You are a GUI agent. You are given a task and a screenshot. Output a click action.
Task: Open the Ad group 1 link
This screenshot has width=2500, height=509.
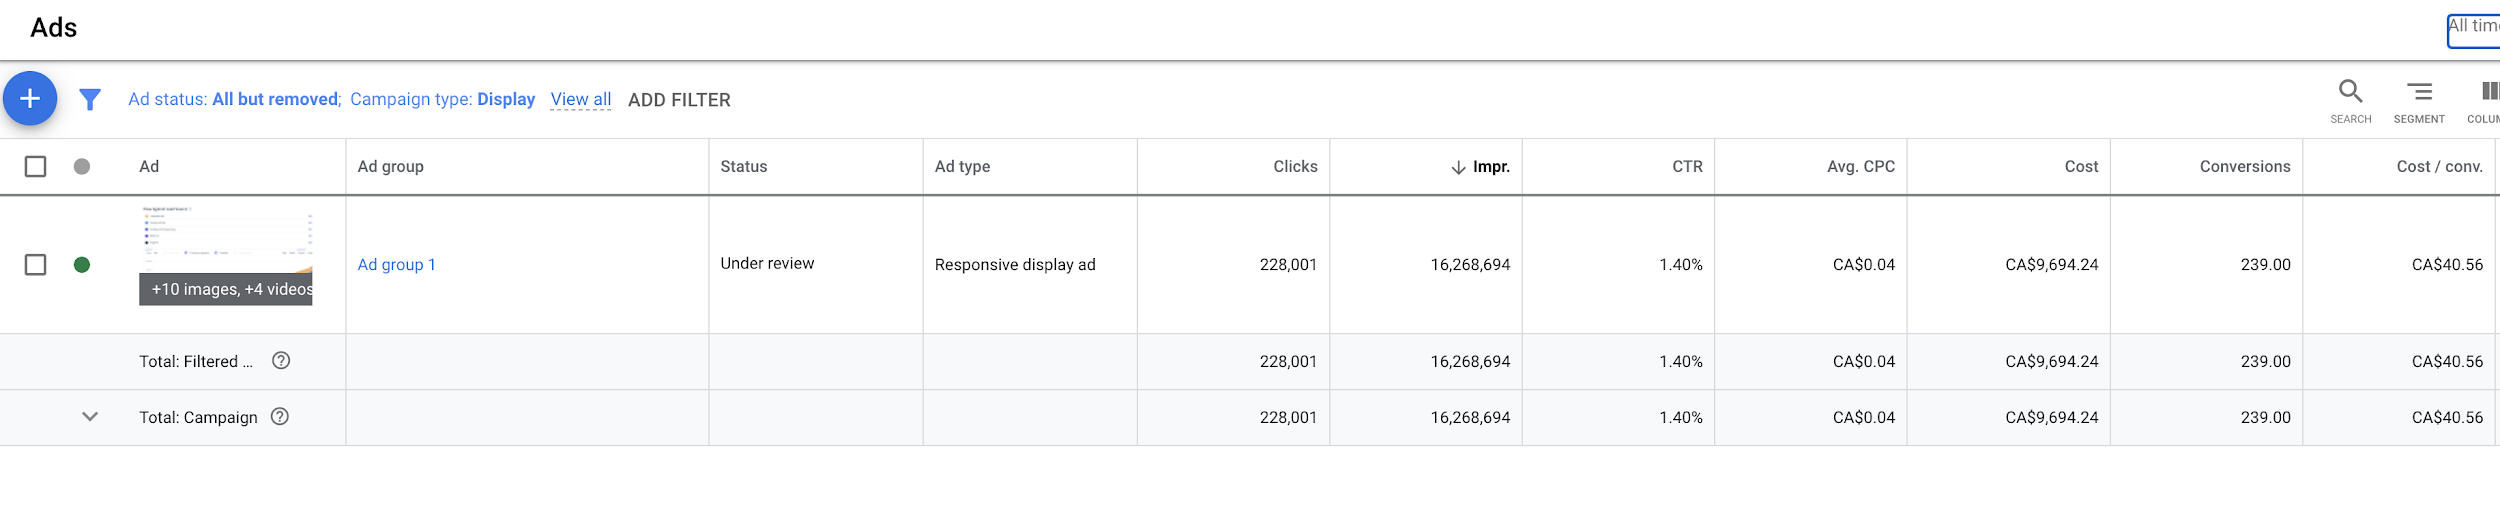pos(397,265)
